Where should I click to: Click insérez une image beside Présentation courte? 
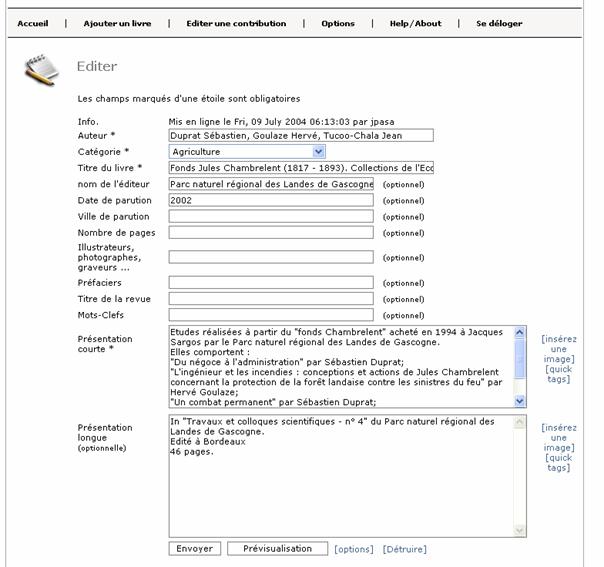coord(559,349)
